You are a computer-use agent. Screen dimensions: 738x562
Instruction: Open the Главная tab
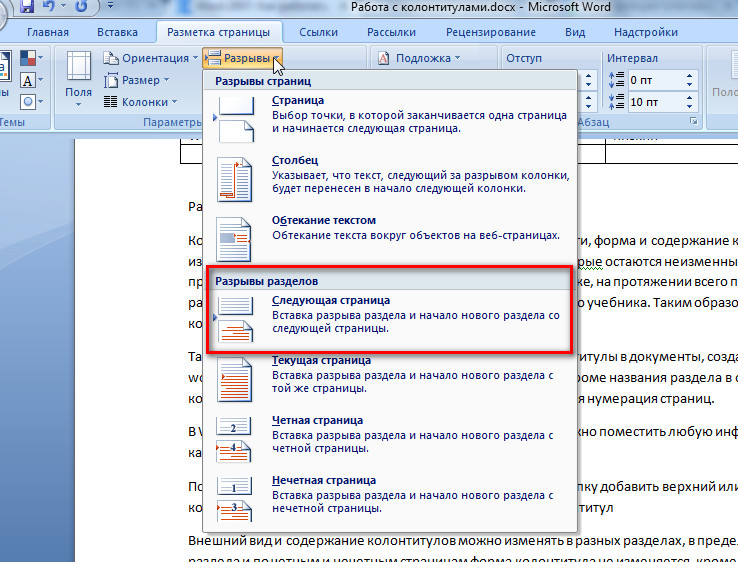pos(48,32)
